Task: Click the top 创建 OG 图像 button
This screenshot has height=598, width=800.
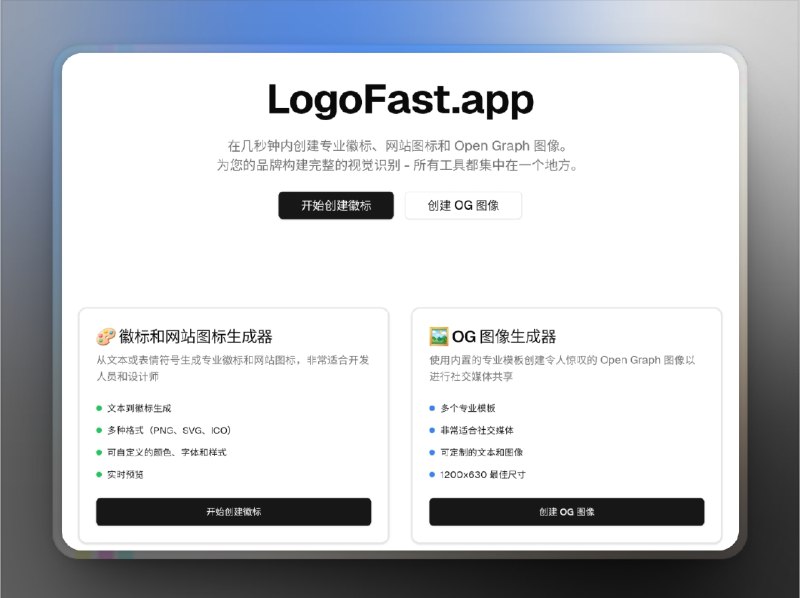Action: point(462,206)
